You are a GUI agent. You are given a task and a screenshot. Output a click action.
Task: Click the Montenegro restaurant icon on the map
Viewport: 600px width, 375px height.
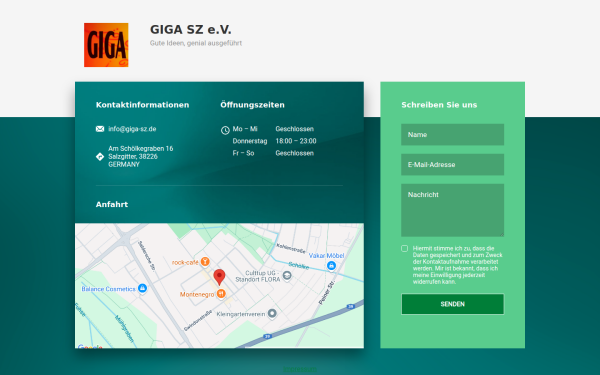[x=221, y=294]
